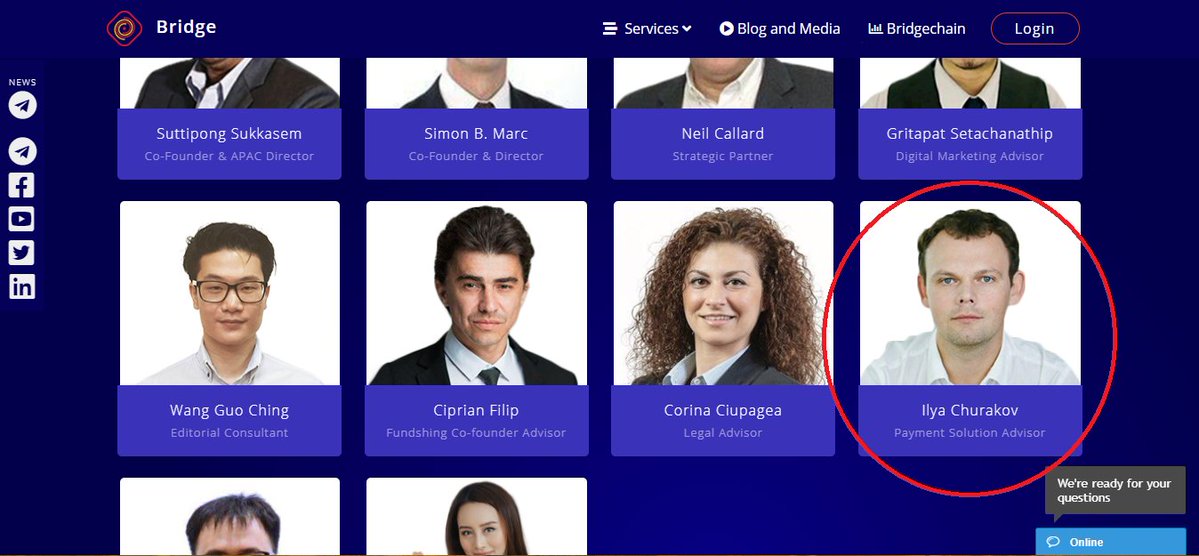This screenshot has width=1199, height=556.
Task: Open the Twitter sidebar icon
Action: pos(21,253)
